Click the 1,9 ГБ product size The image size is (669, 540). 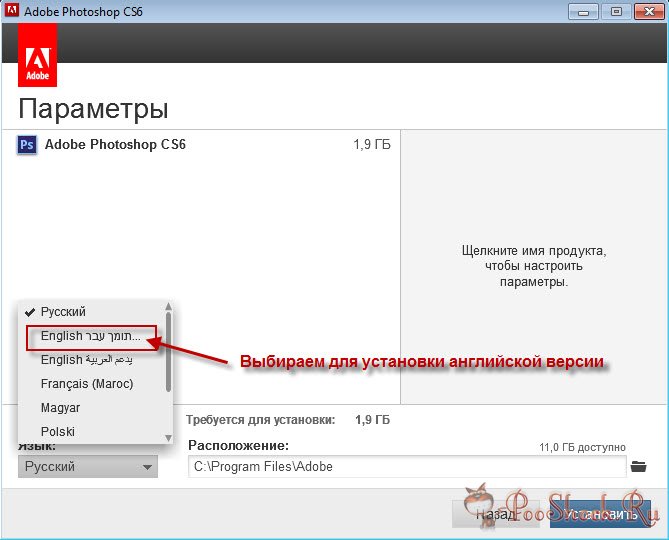(x=372, y=145)
